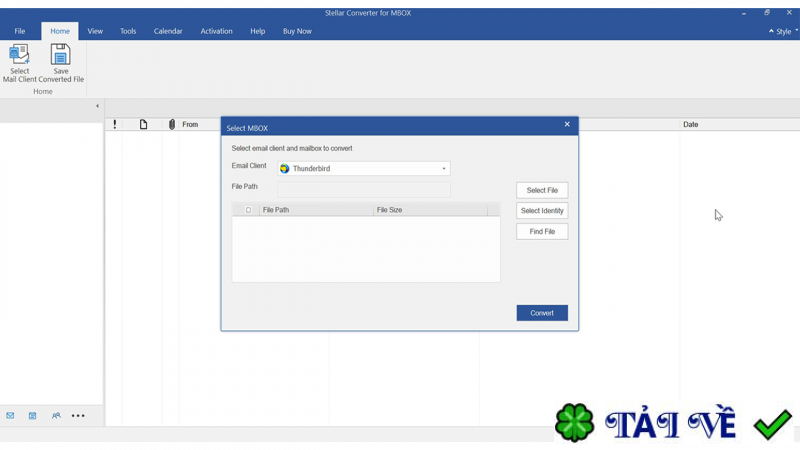
Task: Open the Buy Now tab
Action: (x=297, y=31)
